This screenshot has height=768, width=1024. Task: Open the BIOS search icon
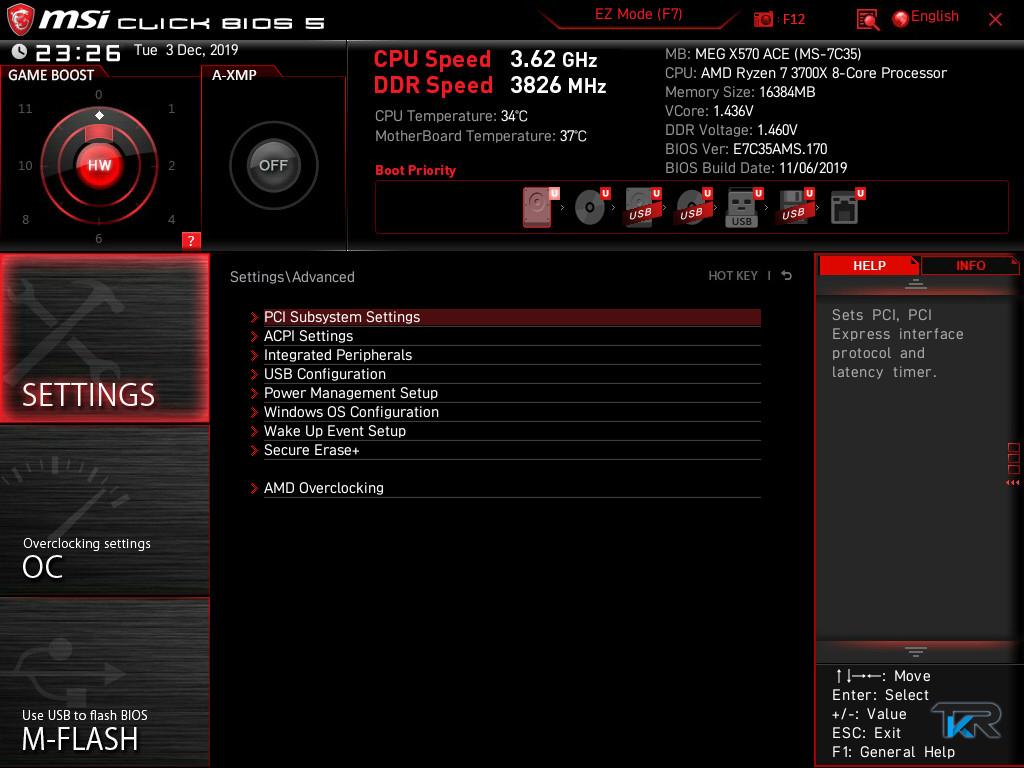867,20
